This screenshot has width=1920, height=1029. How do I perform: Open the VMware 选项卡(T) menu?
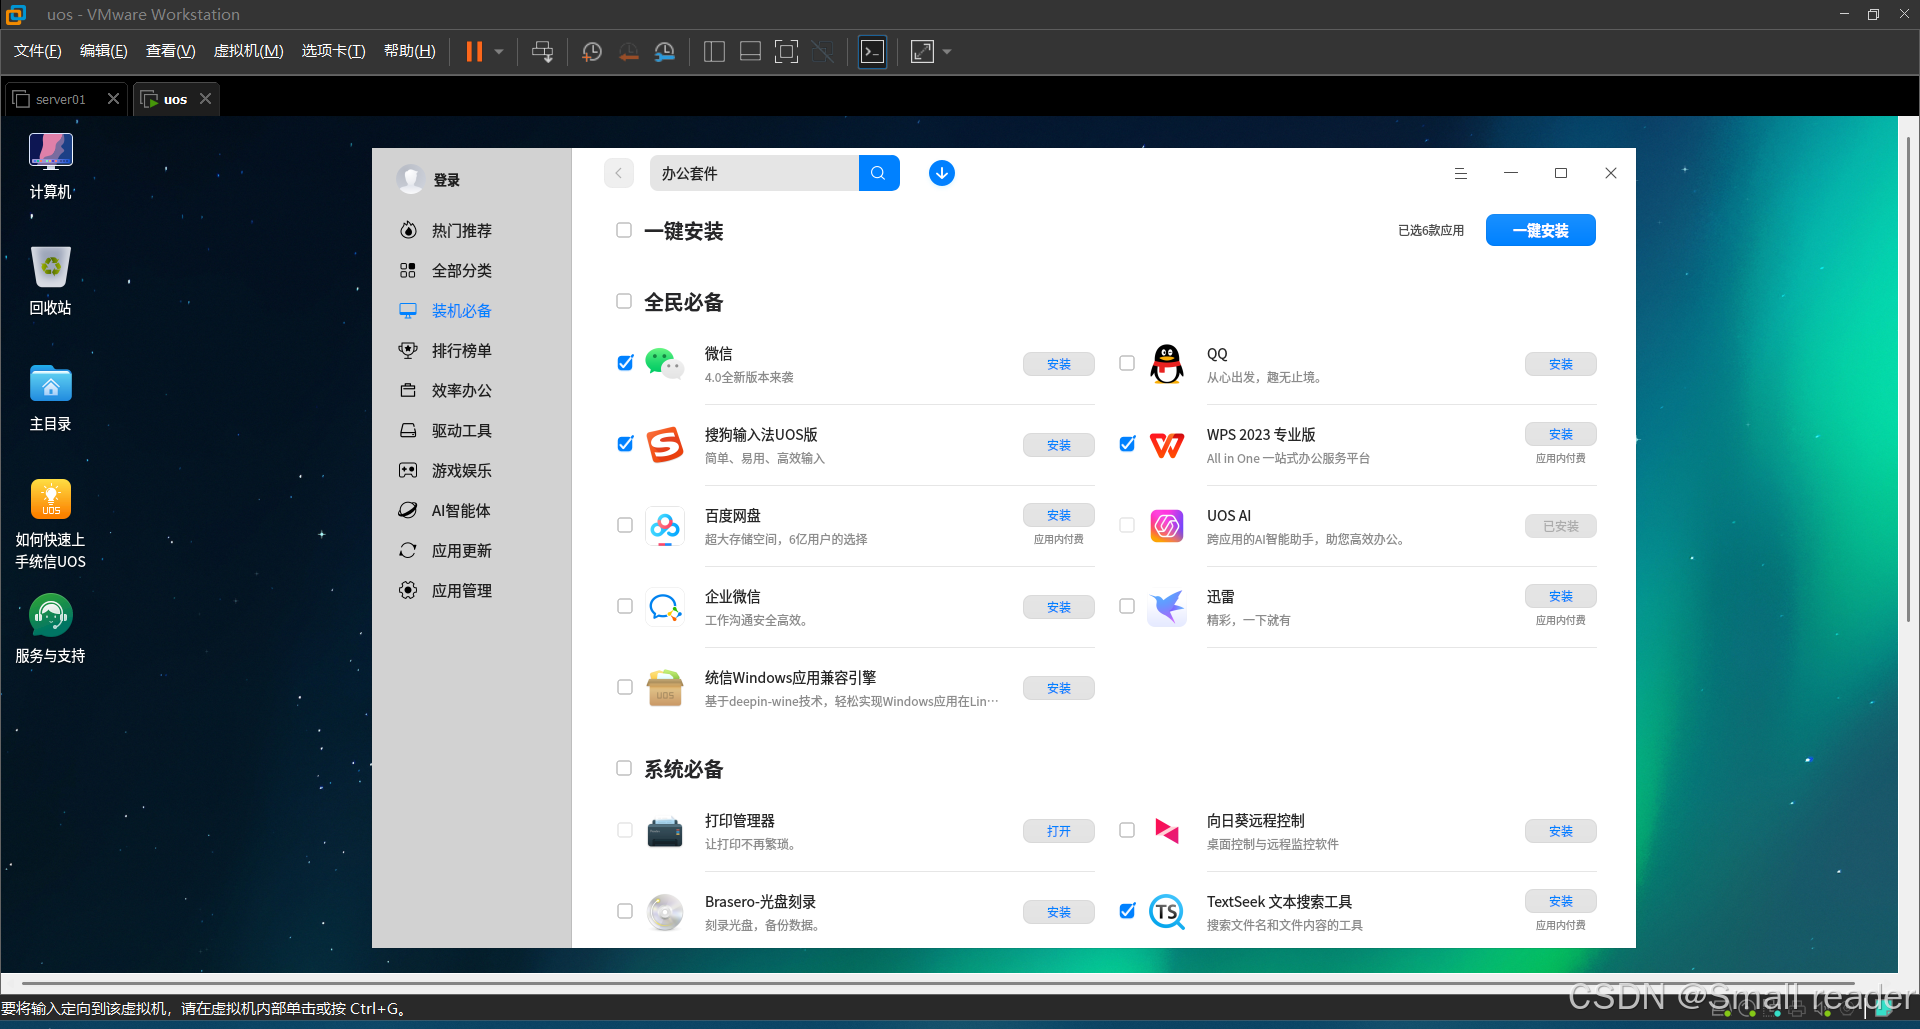coord(334,51)
